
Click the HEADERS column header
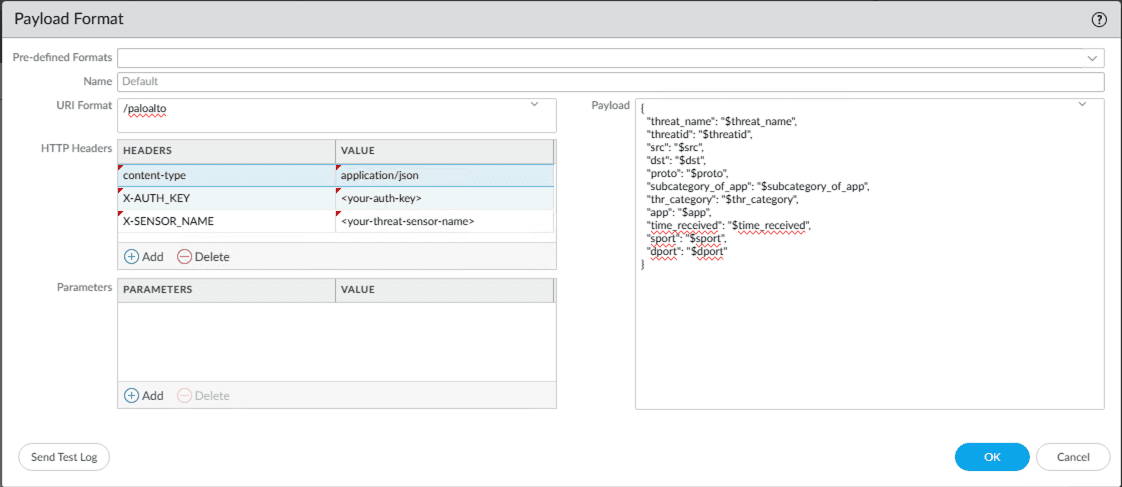(226, 151)
